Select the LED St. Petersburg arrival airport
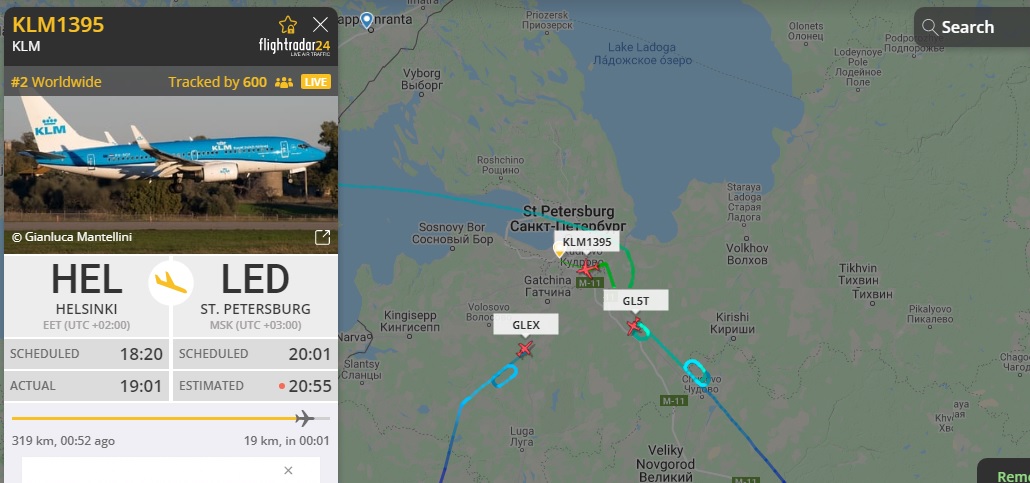The image size is (1030, 483). 256,296
